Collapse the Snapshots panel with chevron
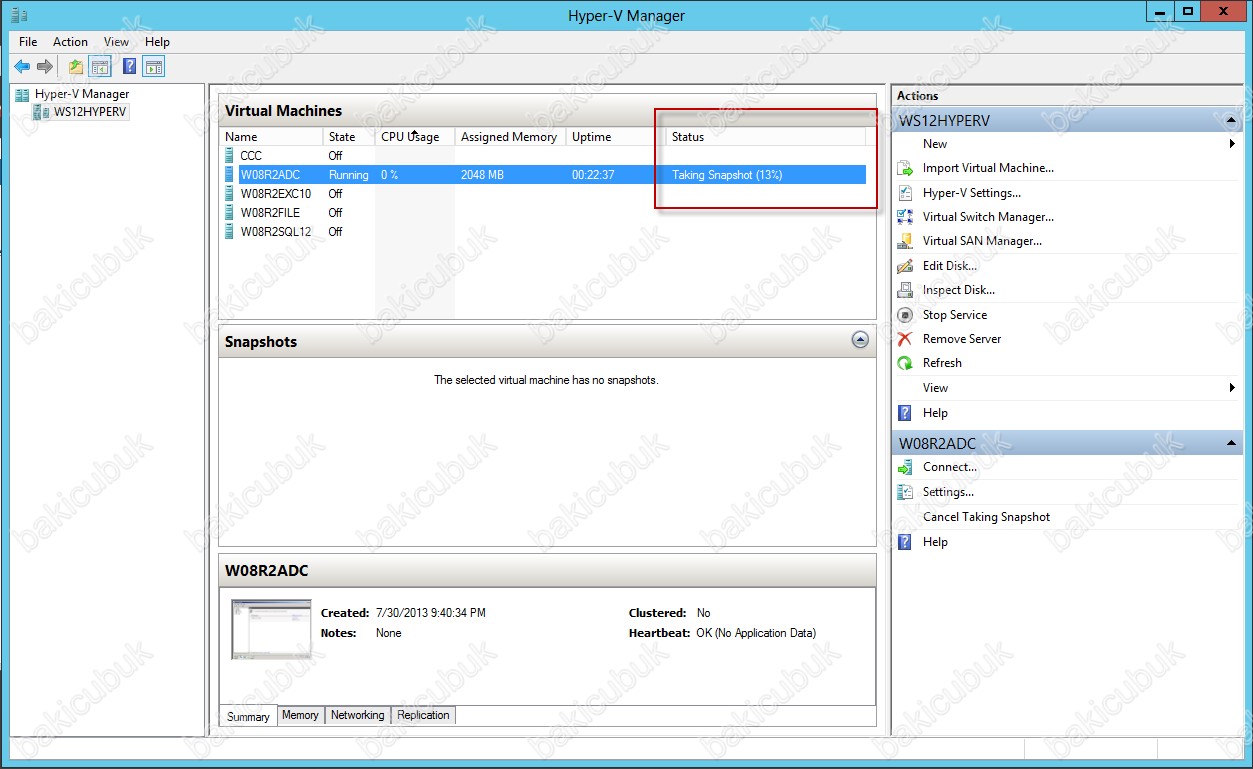The image size is (1253, 769). tap(860, 340)
